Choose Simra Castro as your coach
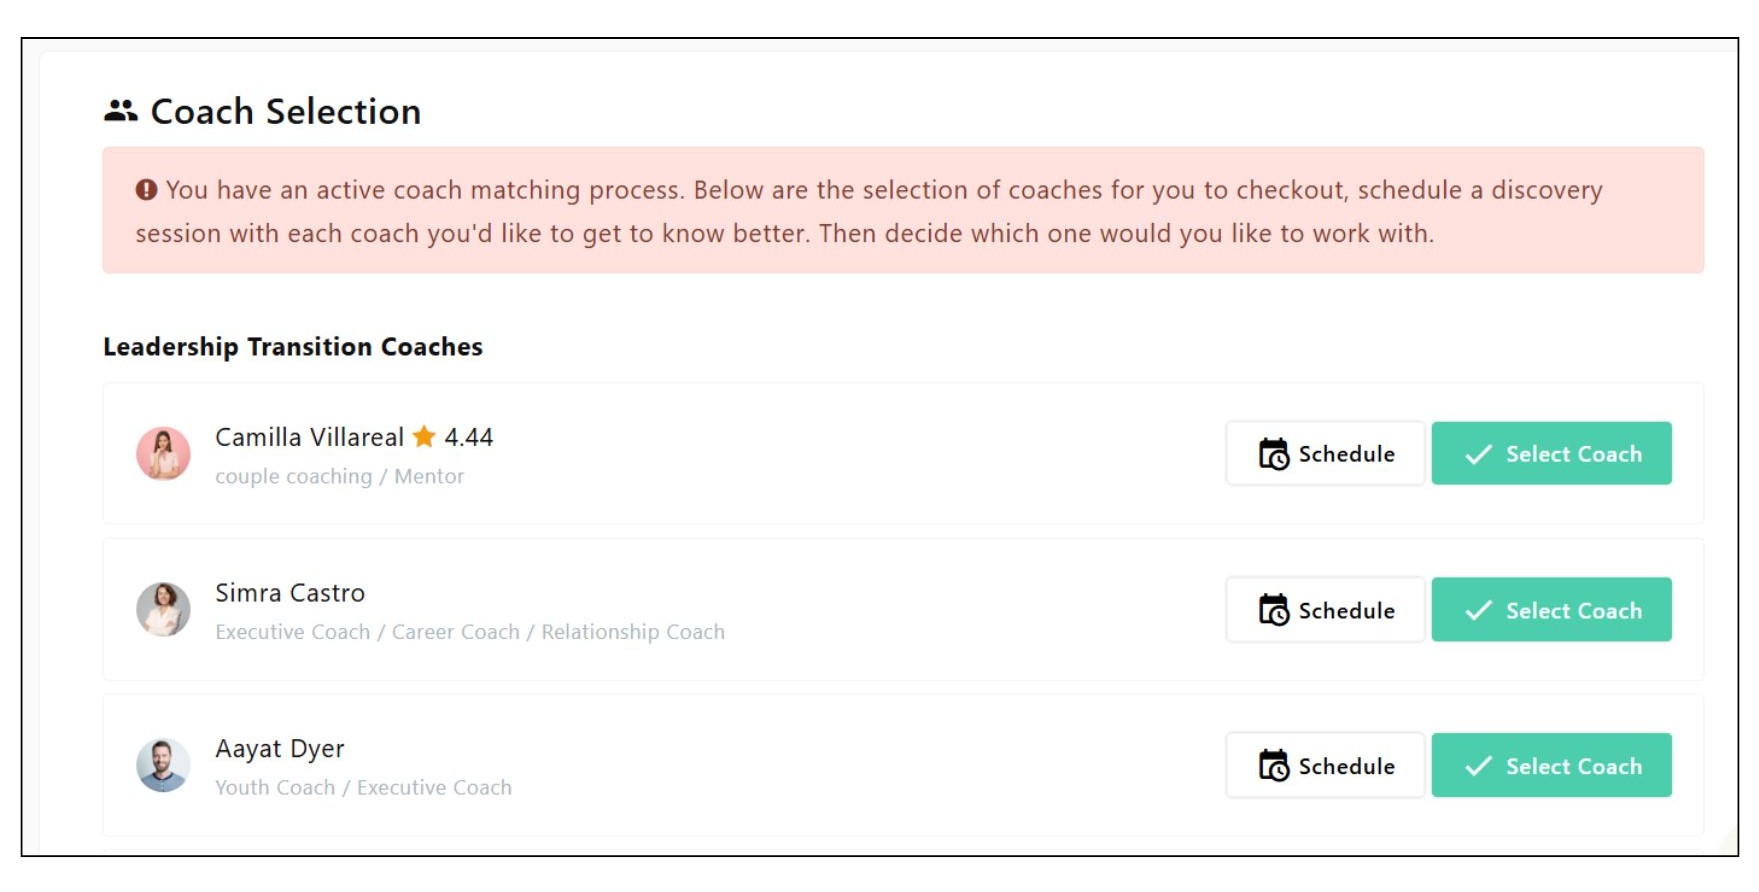Viewport: 1759px width, 892px height. point(1551,610)
